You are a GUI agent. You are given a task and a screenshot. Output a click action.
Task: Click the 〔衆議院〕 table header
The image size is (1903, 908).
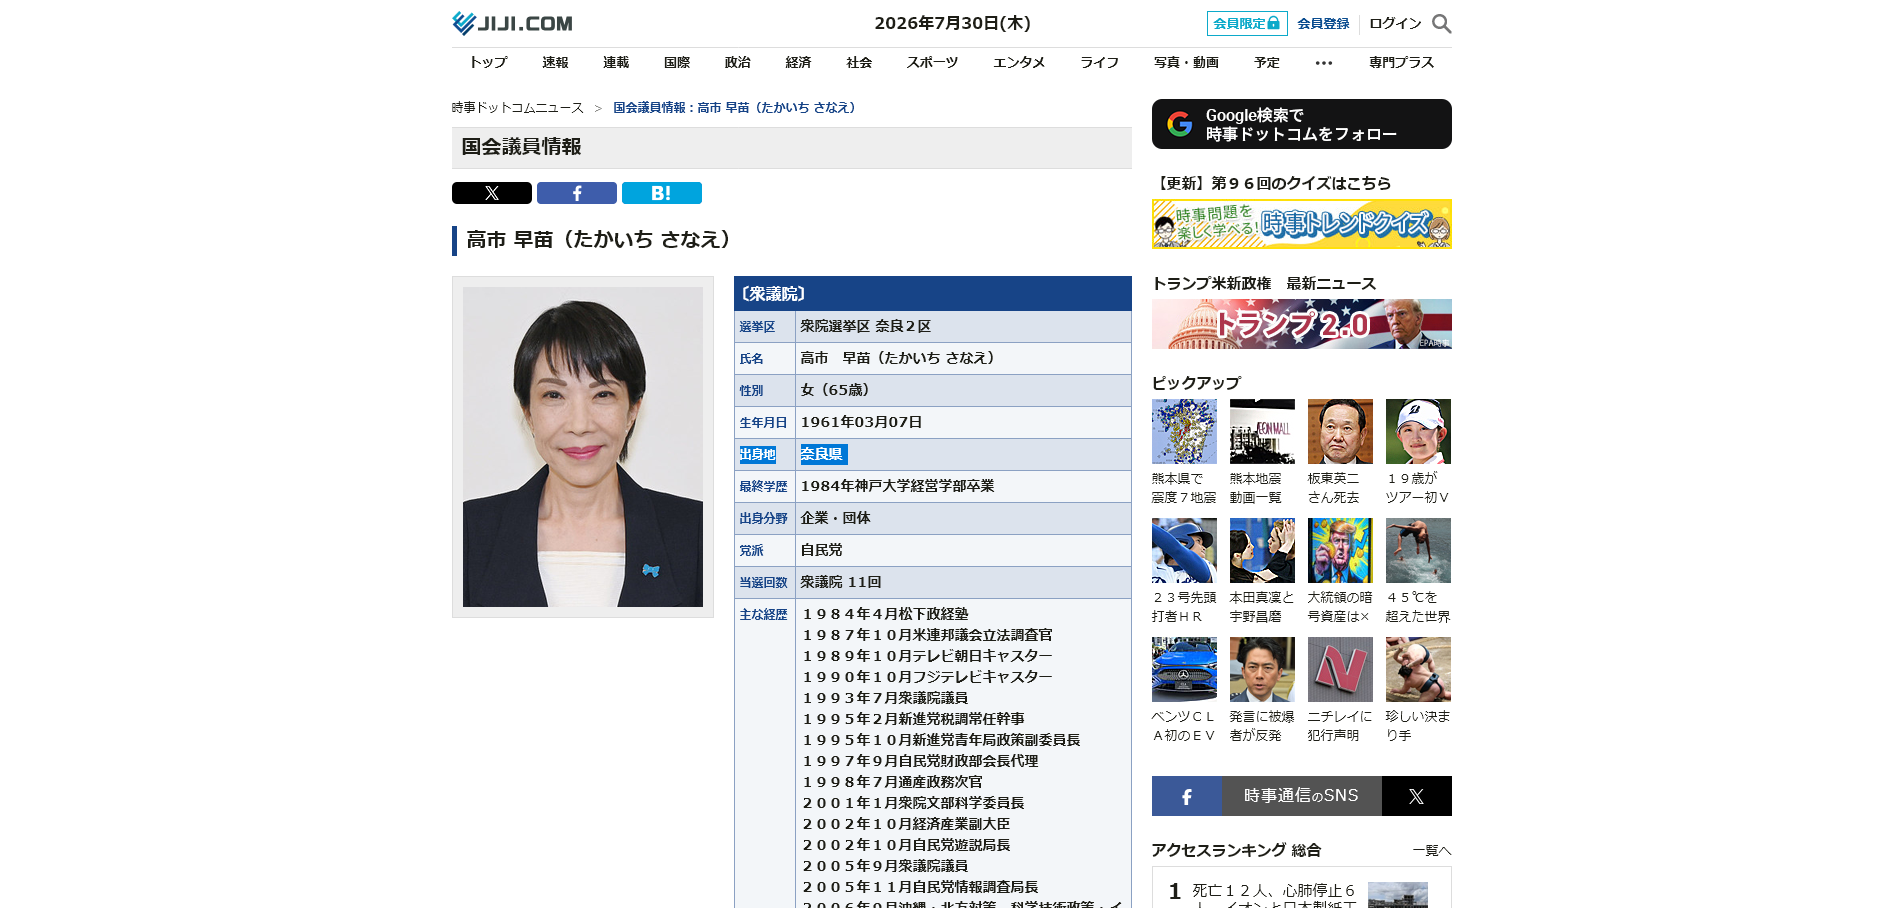(933, 293)
